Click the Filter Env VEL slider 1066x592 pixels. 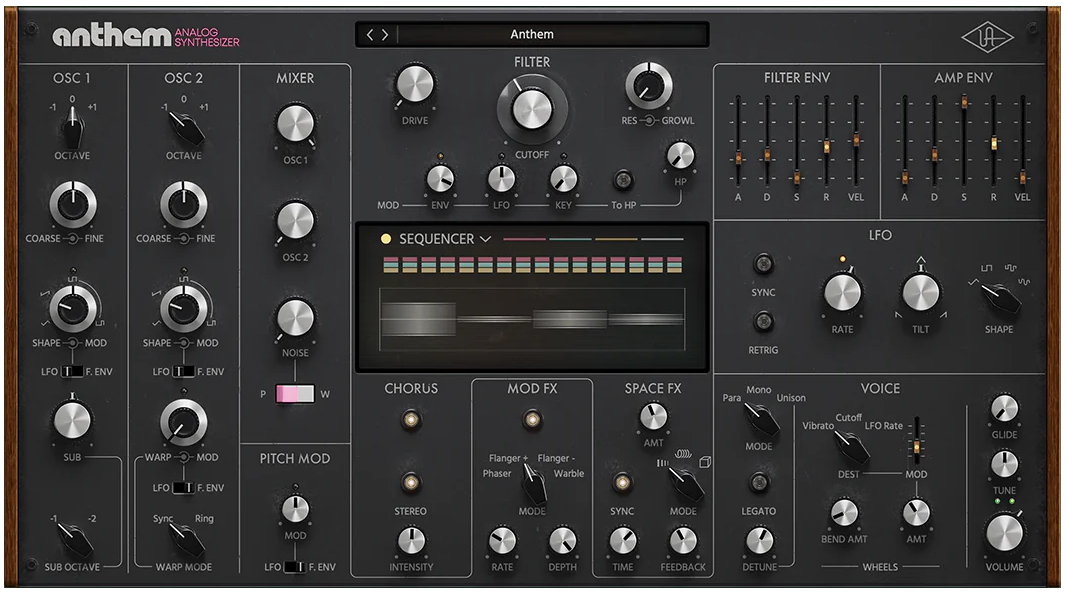(856, 140)
